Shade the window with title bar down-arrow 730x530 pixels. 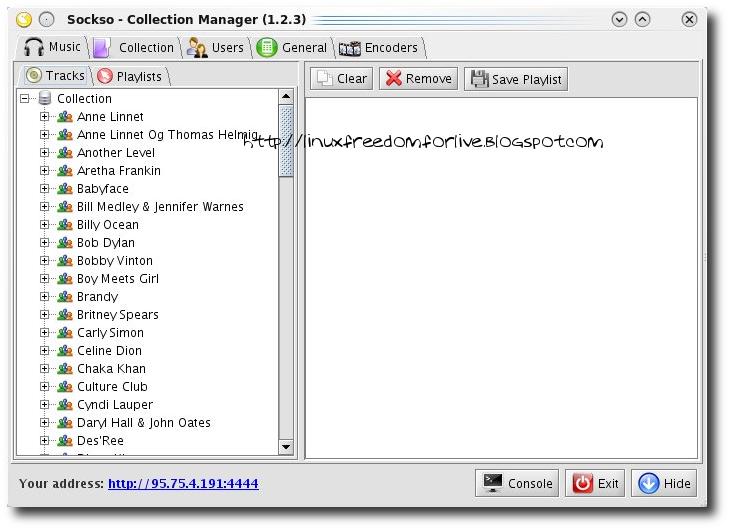tap(619, 20)
